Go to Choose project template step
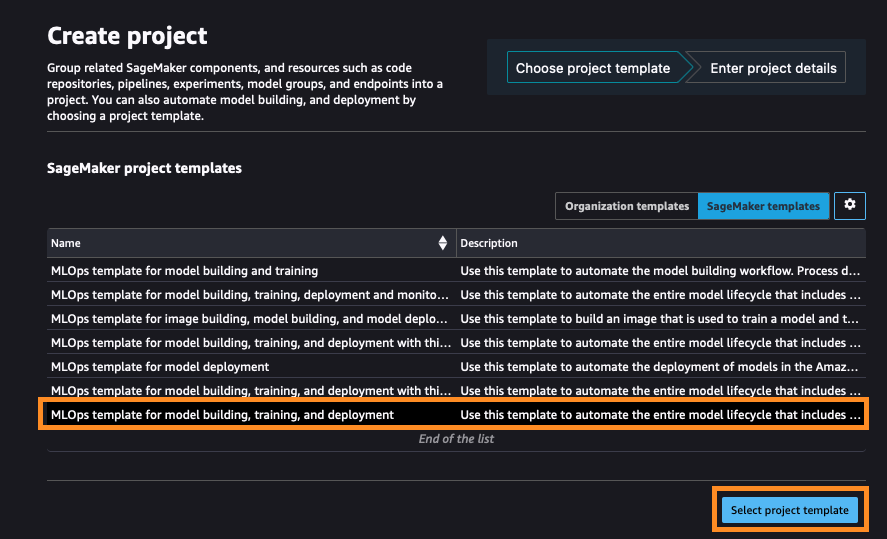Viewport: 887px width, 539px height. (593, 68)
